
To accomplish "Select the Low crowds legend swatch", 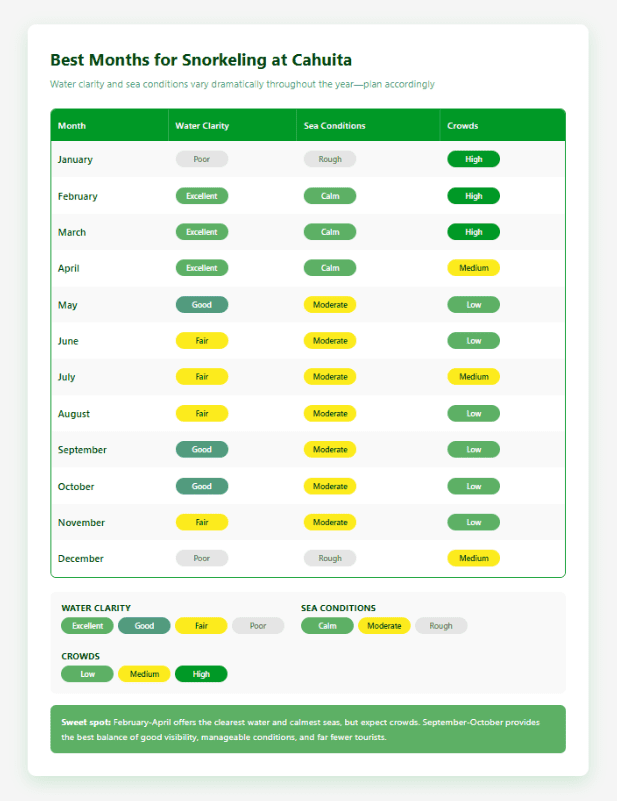I will [x=87, y=674].
